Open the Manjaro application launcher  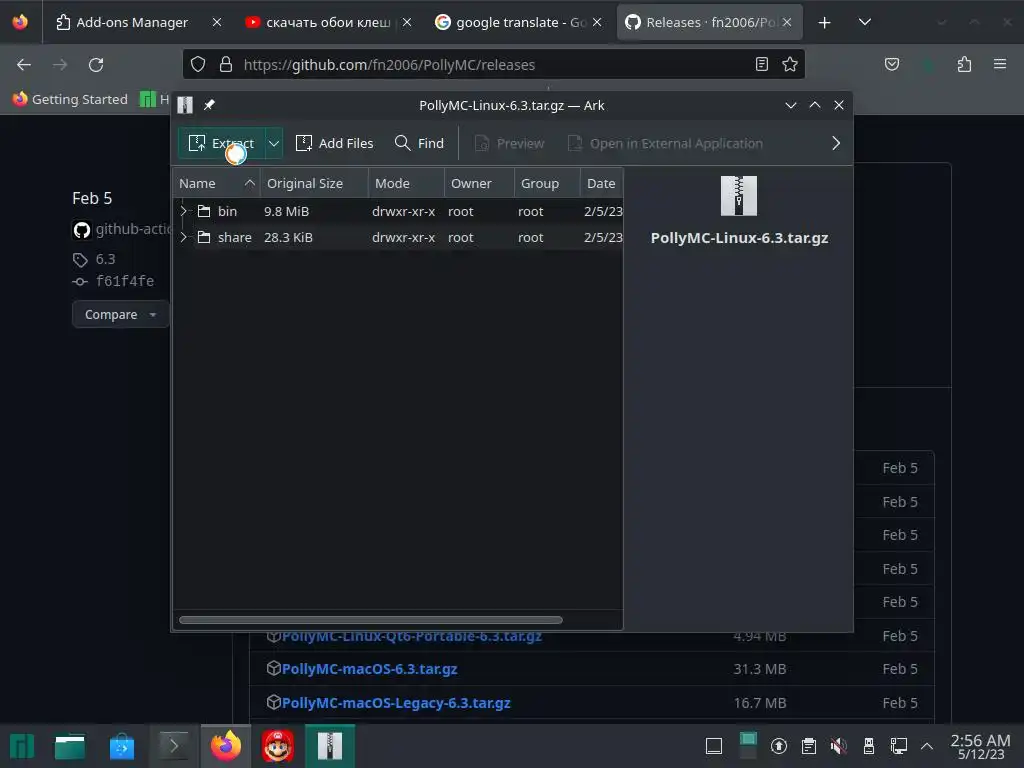(x=22, y=746)
